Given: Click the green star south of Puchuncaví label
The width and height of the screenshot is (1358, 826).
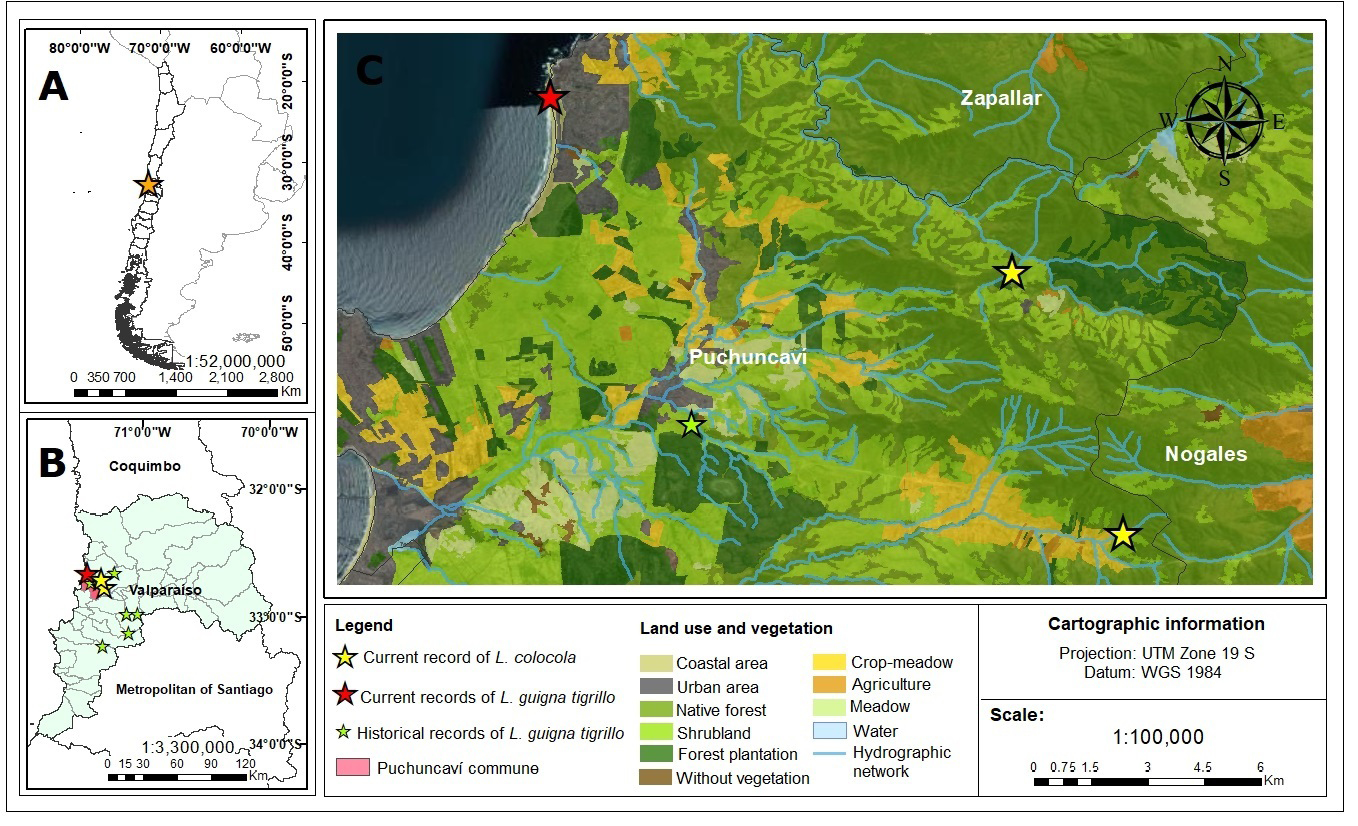Looking at the screenshot, I should (x=691, y=424).
